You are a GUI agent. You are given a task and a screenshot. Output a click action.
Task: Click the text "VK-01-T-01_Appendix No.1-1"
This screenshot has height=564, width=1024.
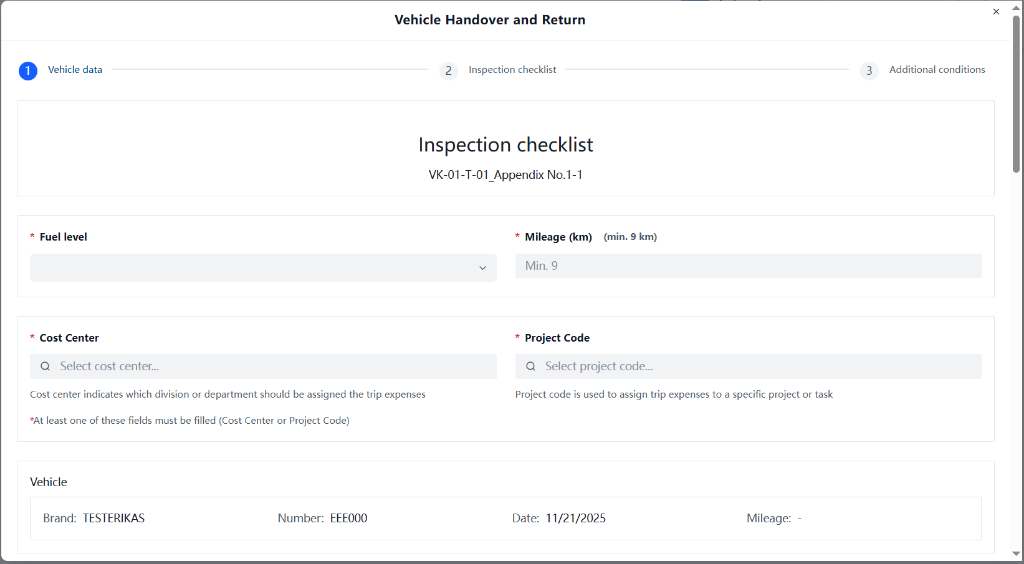[x=505, y=175]
